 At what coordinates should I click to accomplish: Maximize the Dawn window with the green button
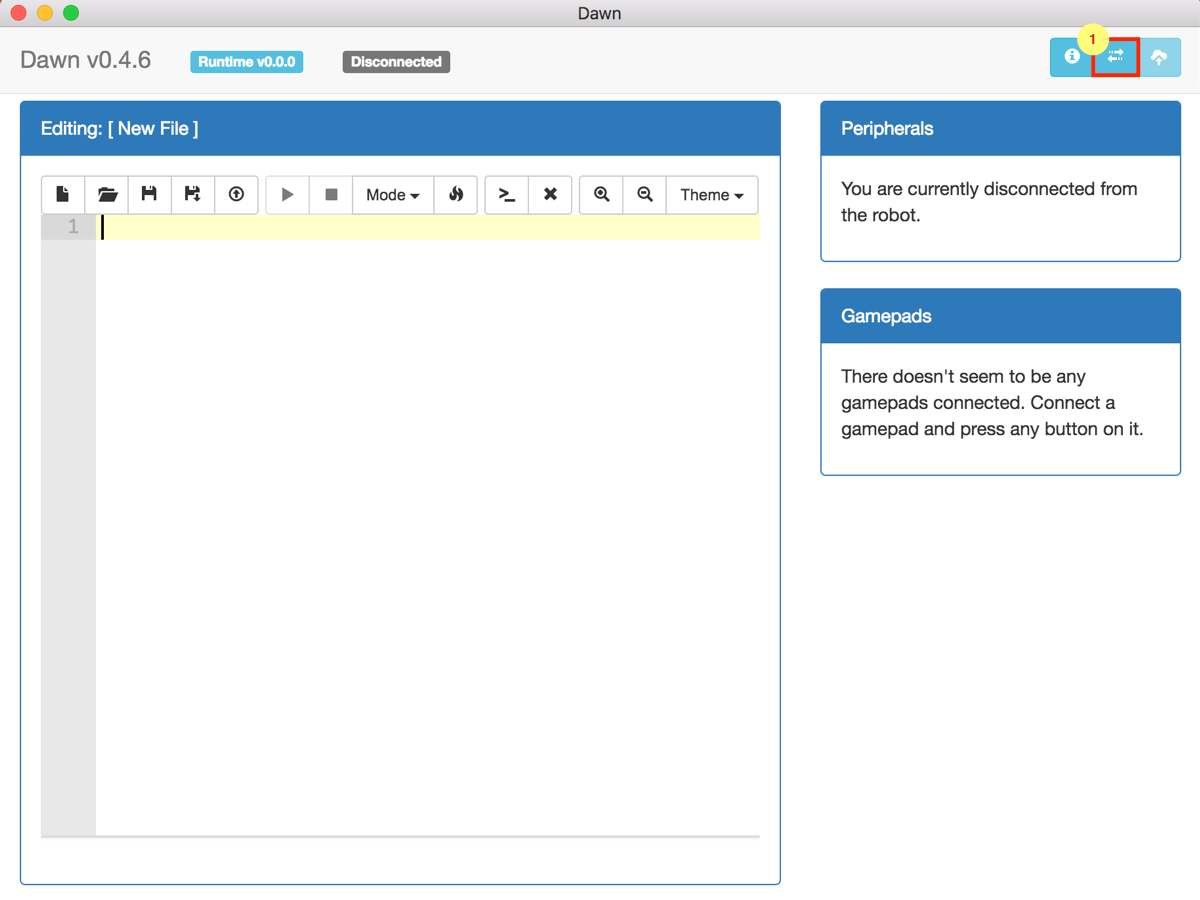point(71,13)
